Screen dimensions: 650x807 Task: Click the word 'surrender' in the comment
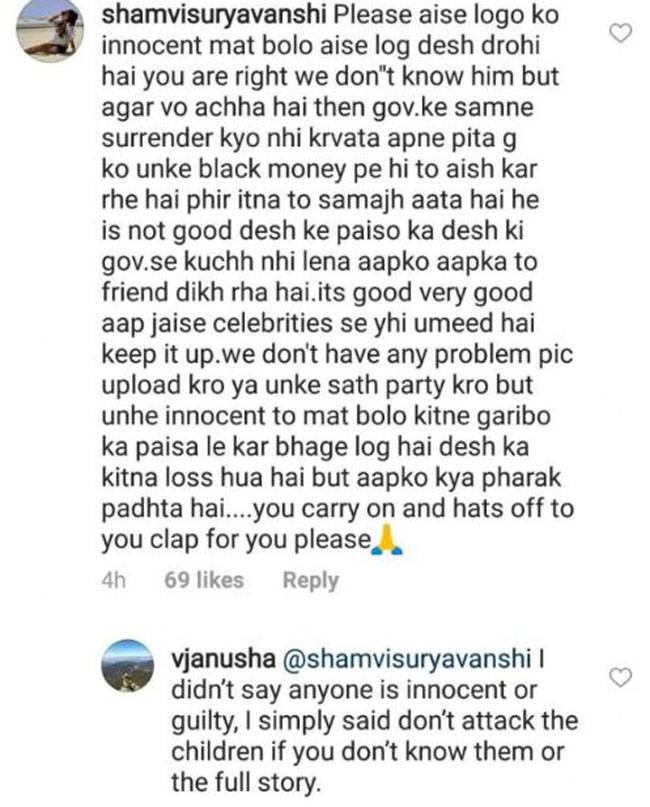click(x=157, y=139)
